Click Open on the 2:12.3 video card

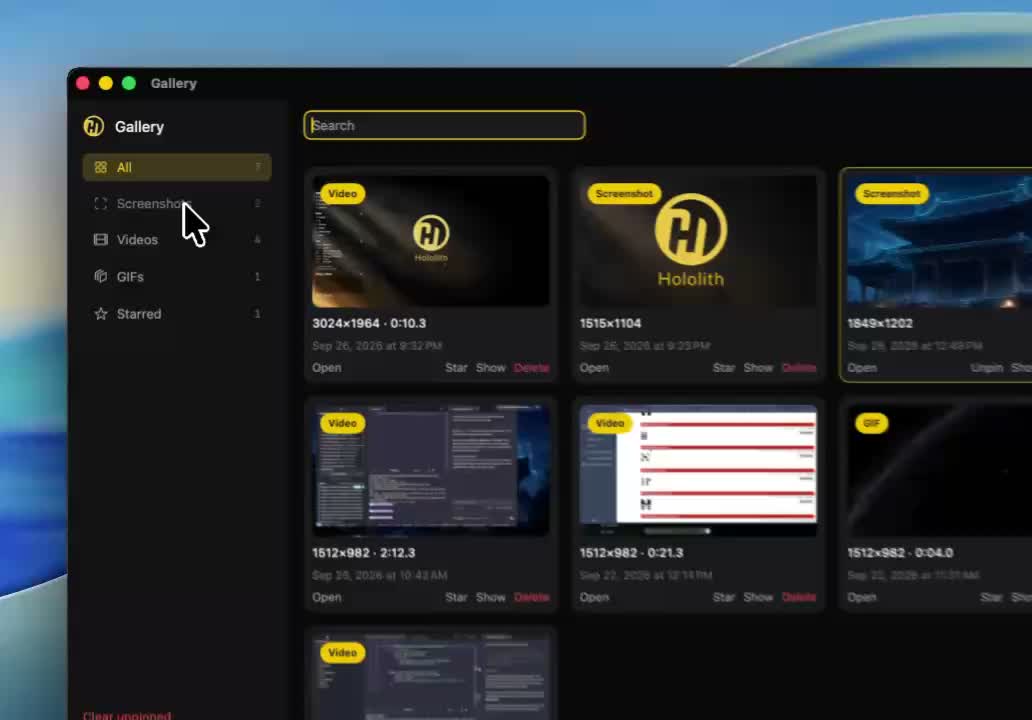tap(326, 597)
